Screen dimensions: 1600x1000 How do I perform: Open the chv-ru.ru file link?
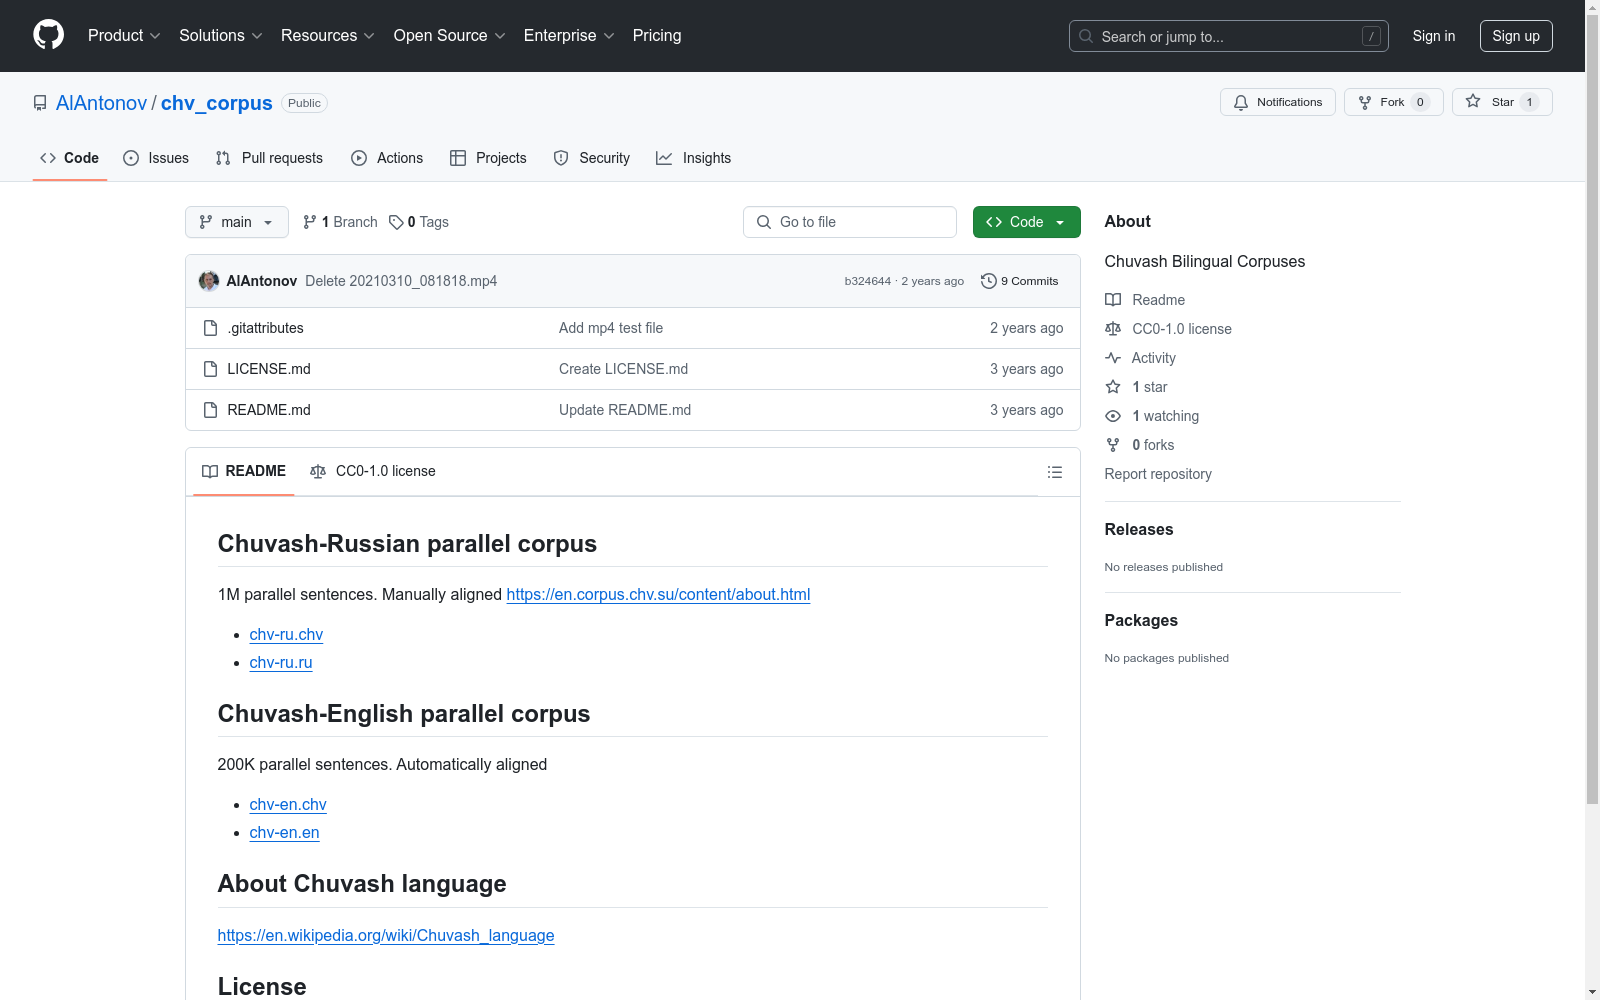coord(281,663)
